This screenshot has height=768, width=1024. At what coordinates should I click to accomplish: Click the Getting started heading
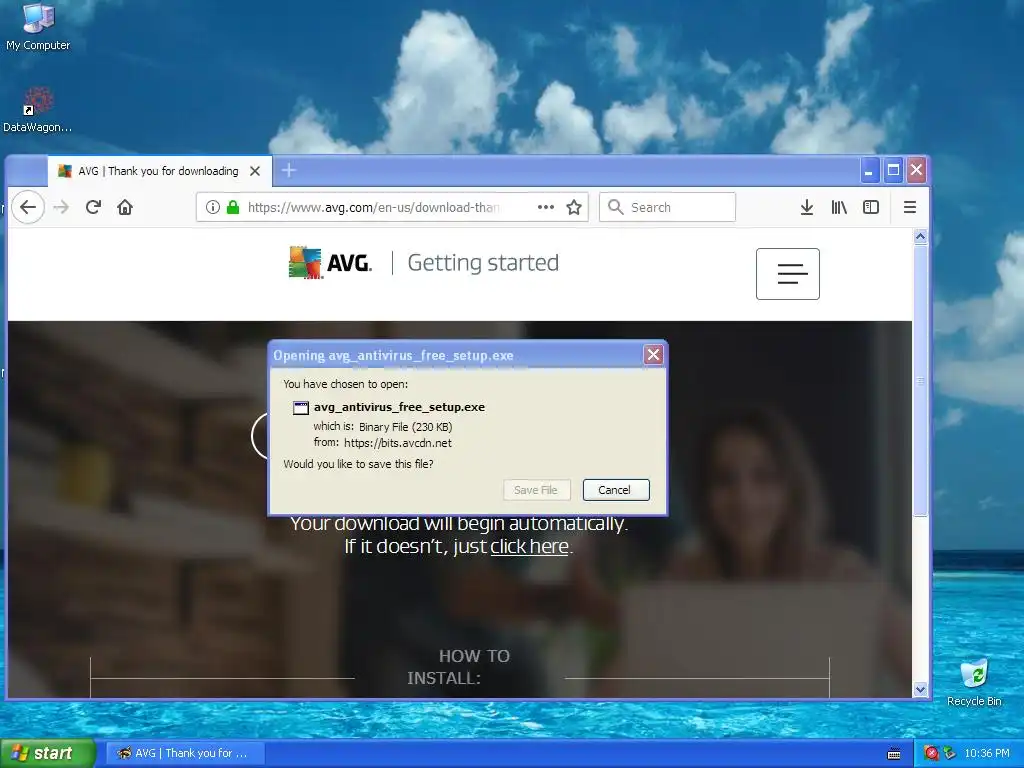pos(483,263)
